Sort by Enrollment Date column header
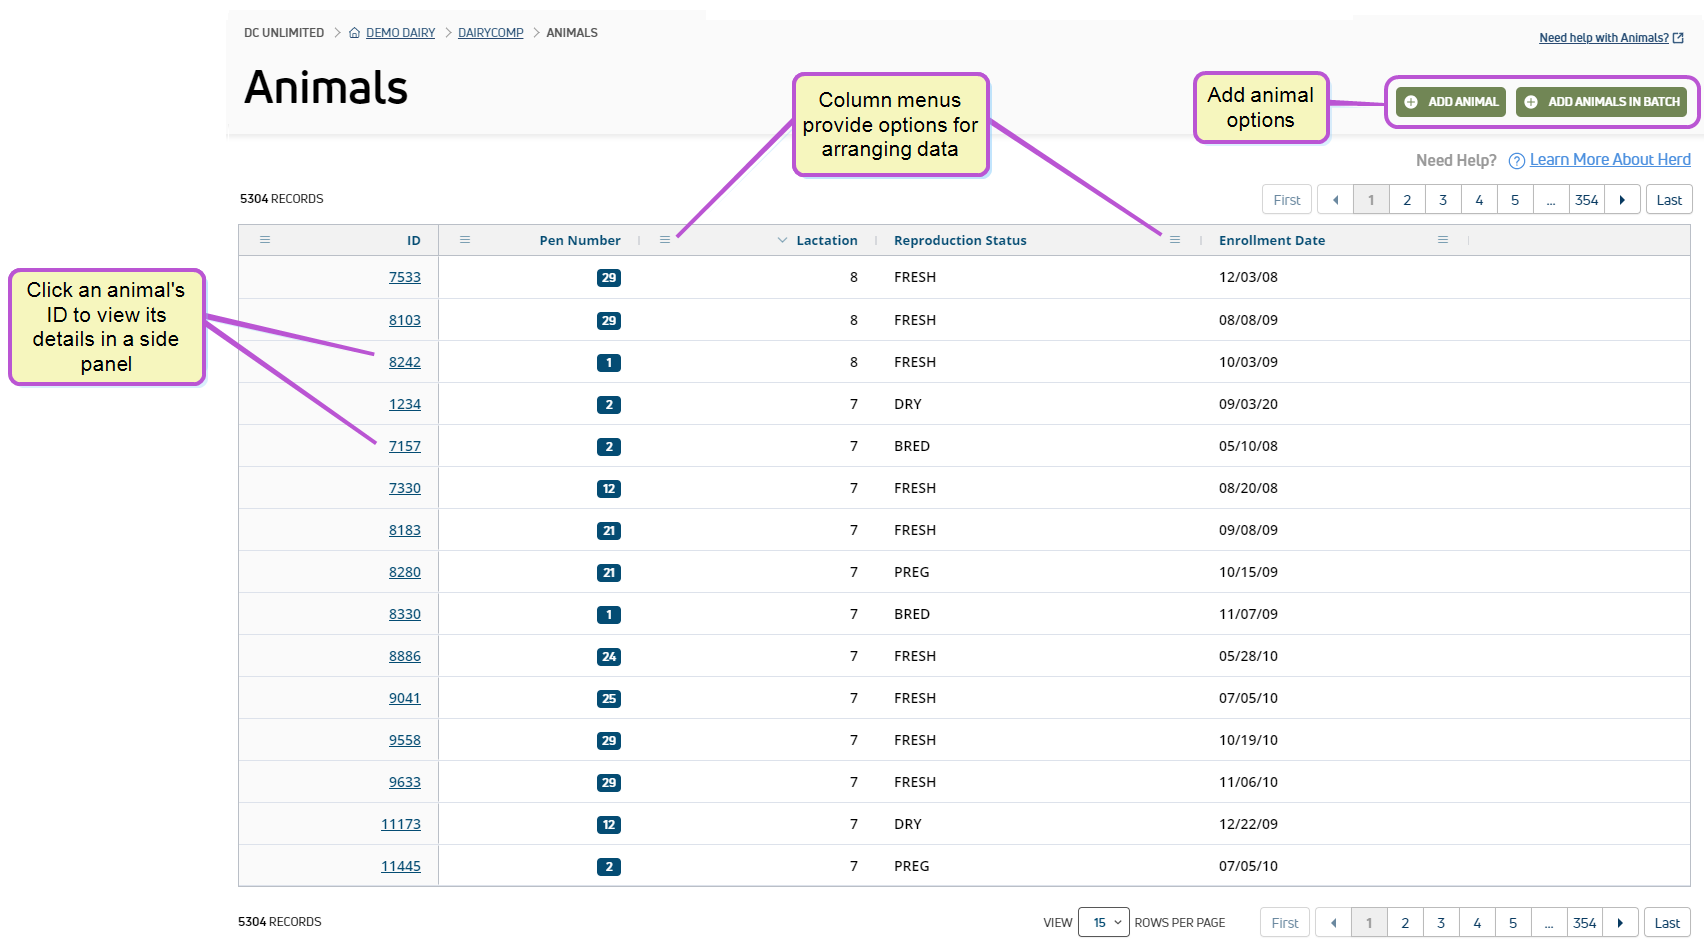1704x945 pixels. tap(1272, 241)
